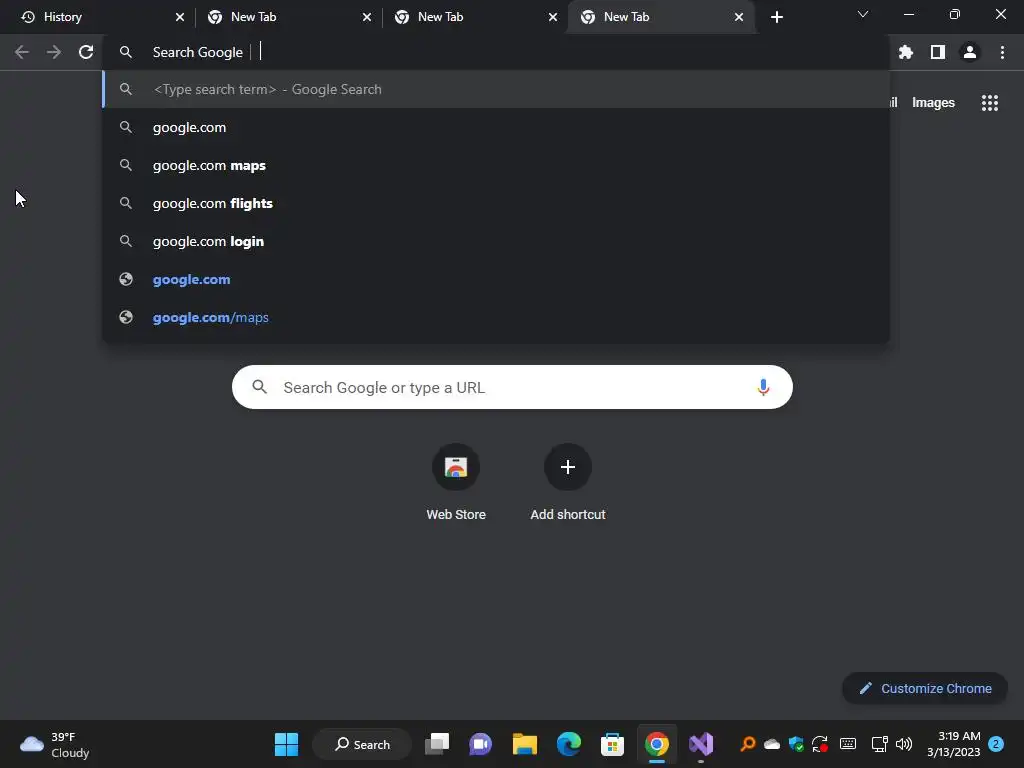
Task: Open a new tab with plus button
Action: click(776, 18)
